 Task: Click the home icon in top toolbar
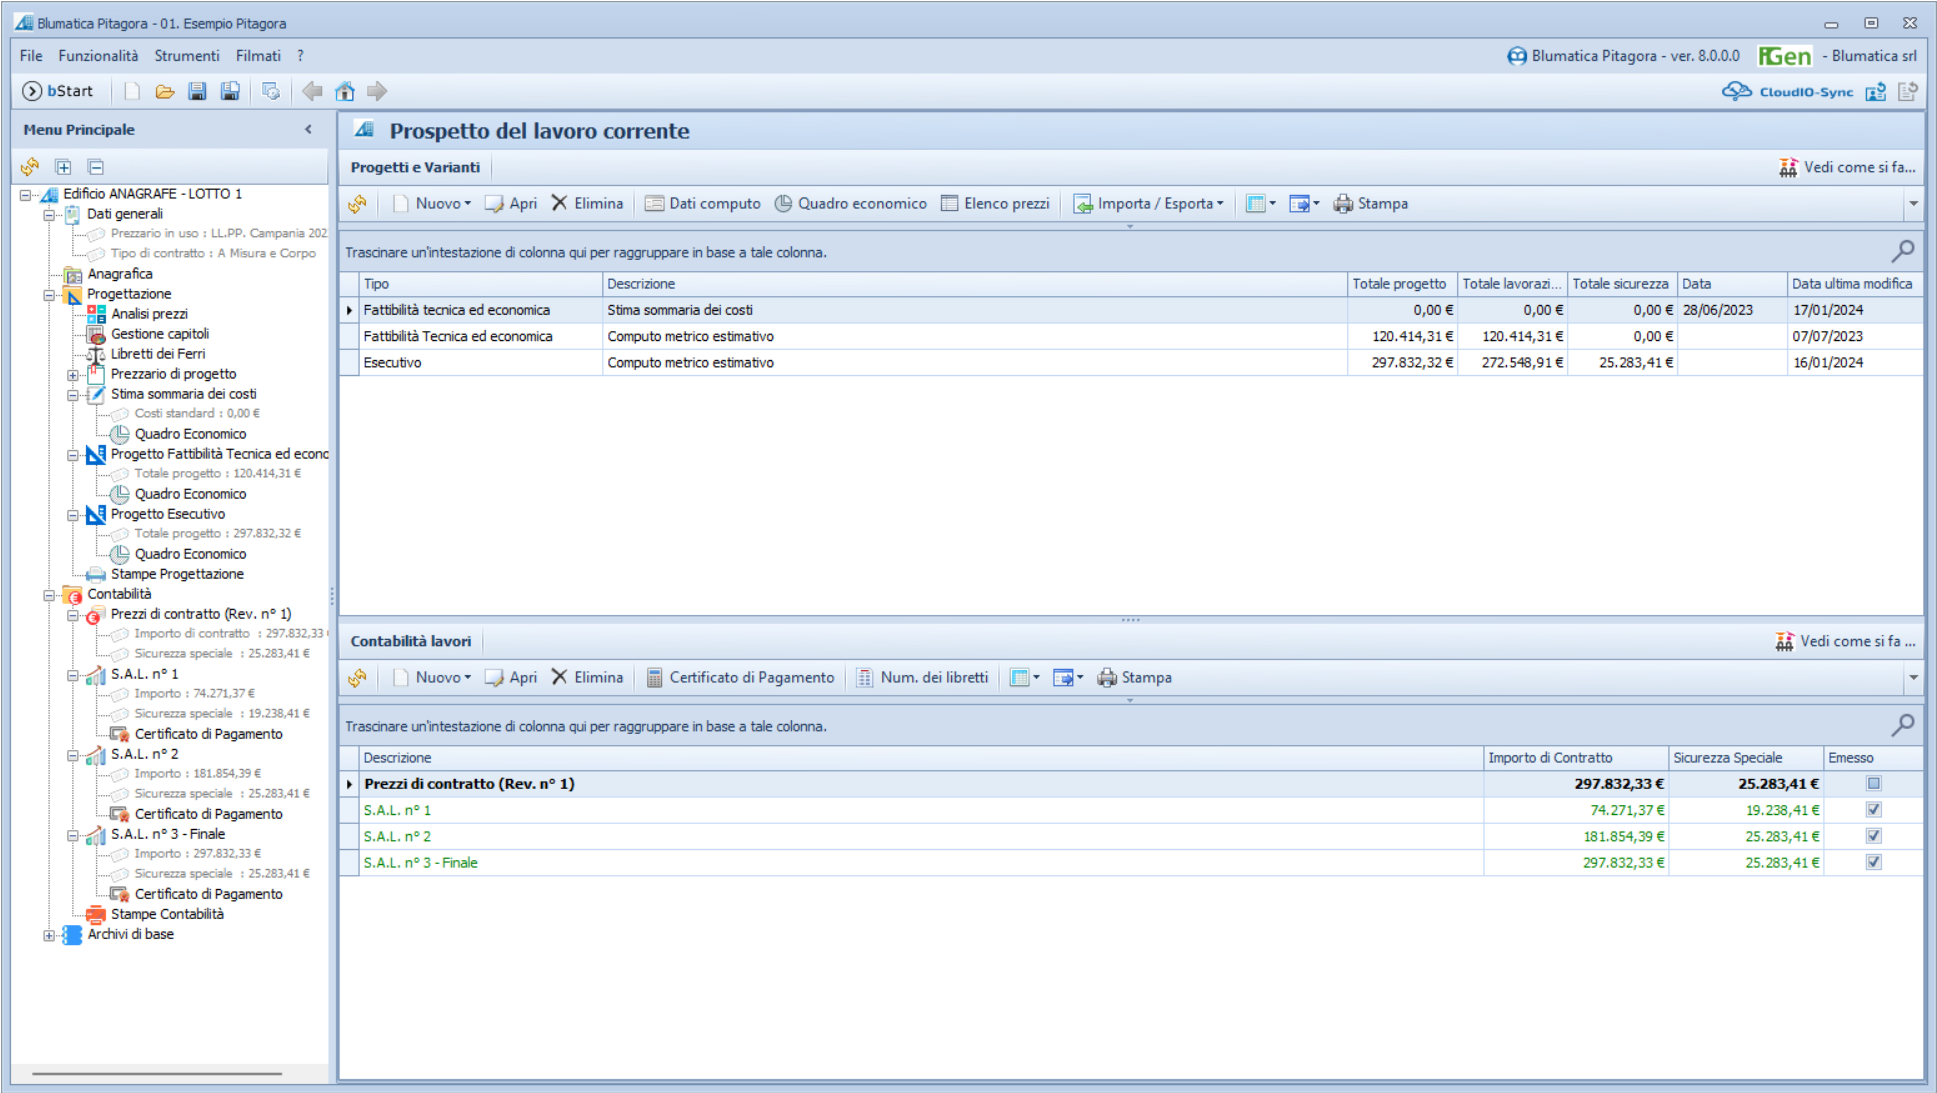(x=345, y=91)
